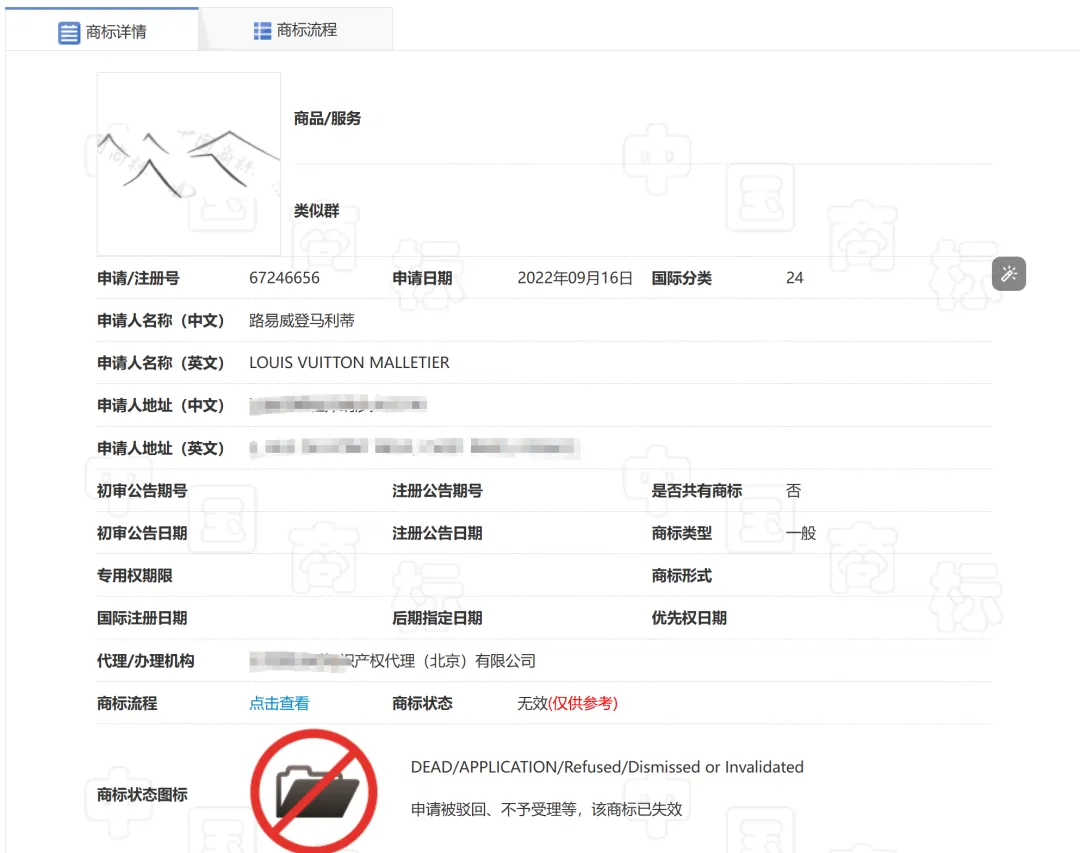Select the status text 无效(仅供参考)

point(568,703)
